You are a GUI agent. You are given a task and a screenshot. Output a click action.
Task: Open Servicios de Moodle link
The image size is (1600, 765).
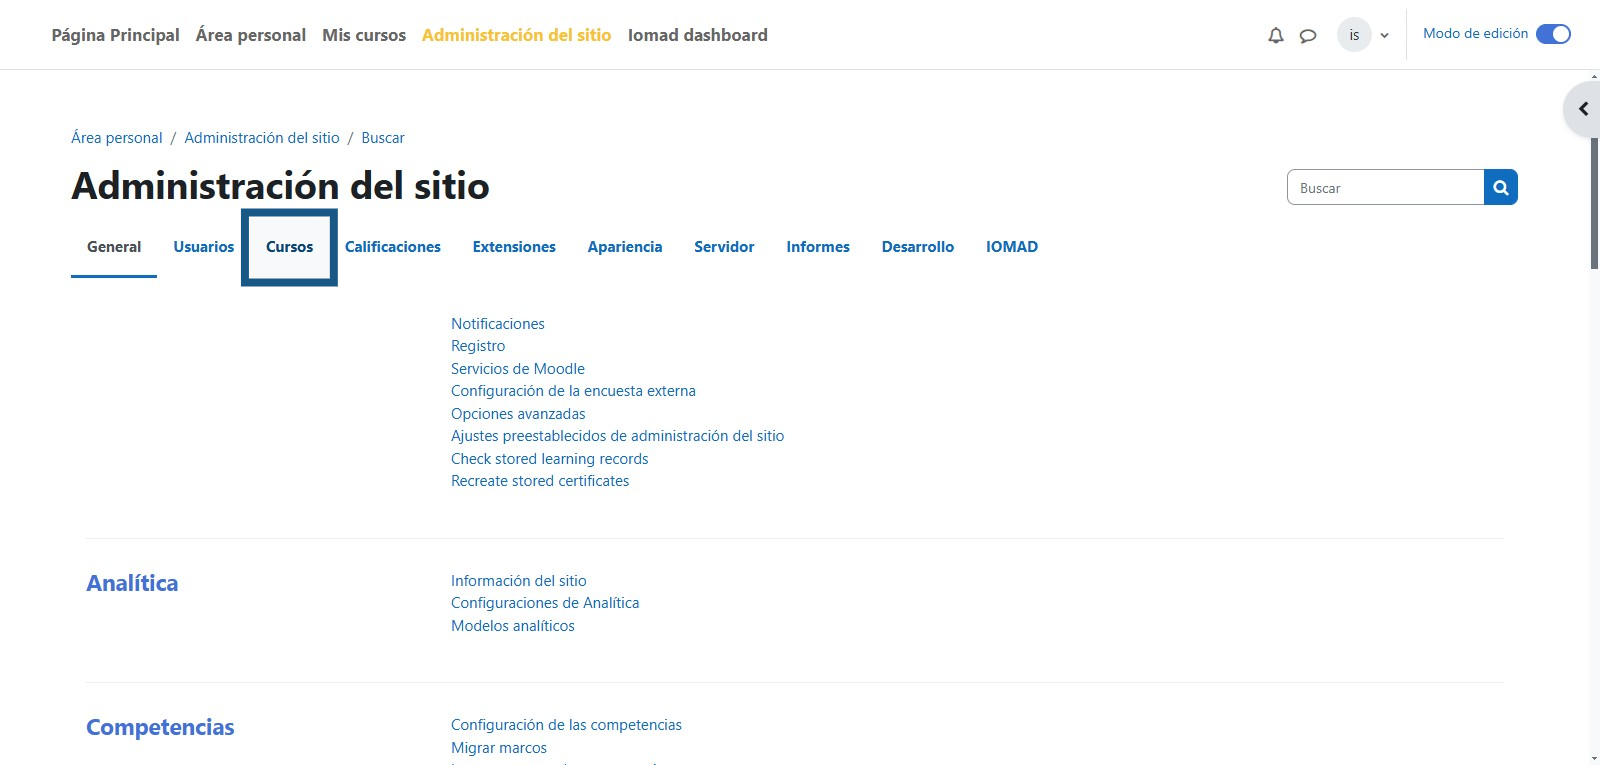coord(517,369)
